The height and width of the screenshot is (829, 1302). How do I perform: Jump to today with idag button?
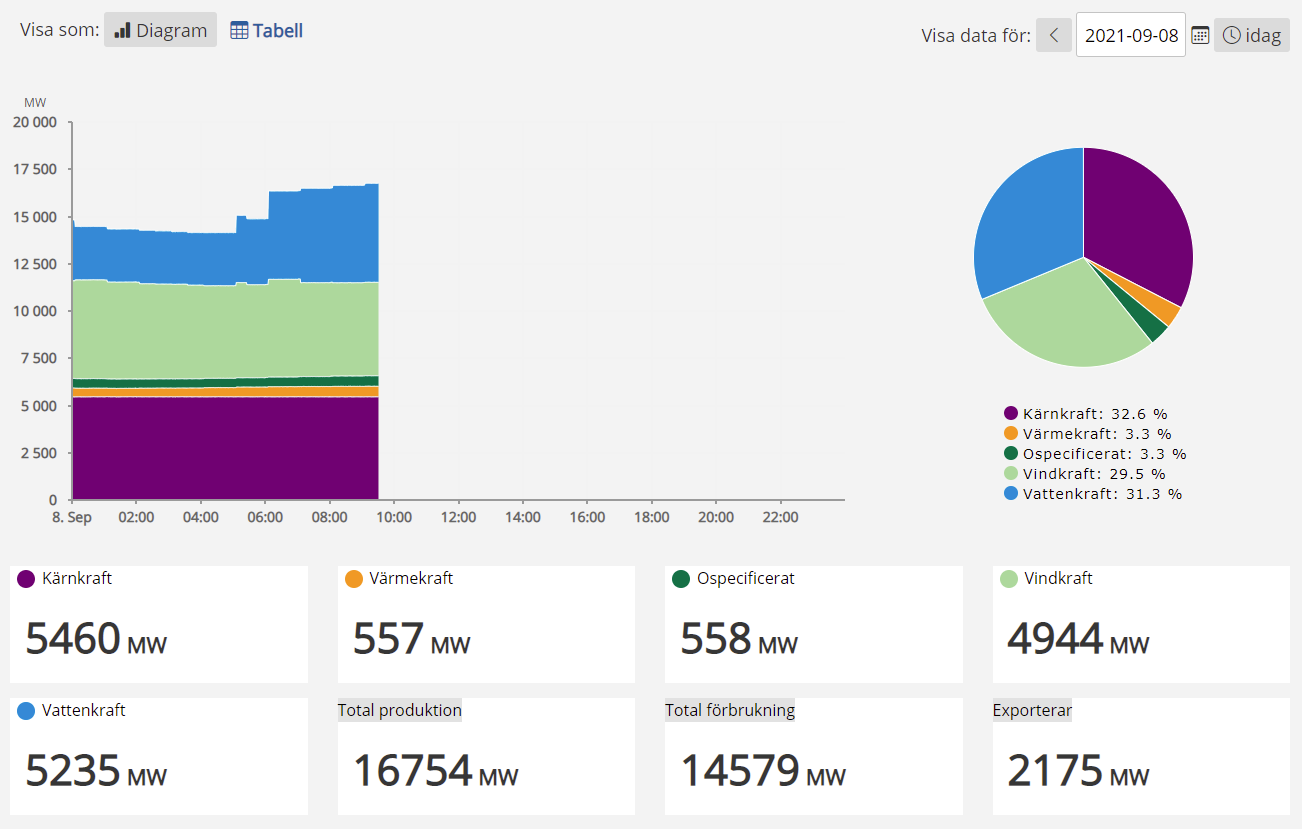tap(1252, 35)
